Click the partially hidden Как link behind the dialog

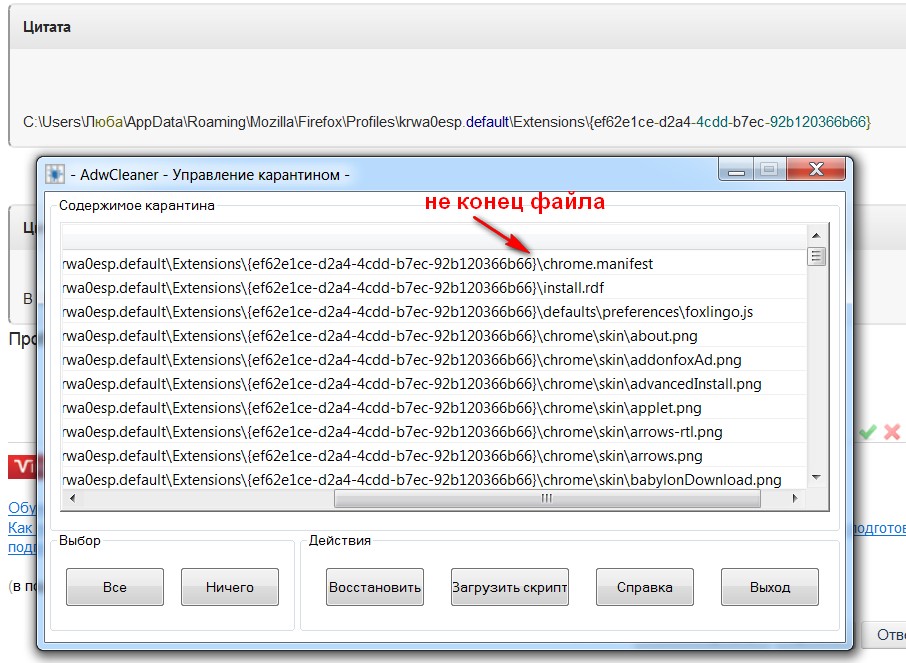click(x=20, y=528)
